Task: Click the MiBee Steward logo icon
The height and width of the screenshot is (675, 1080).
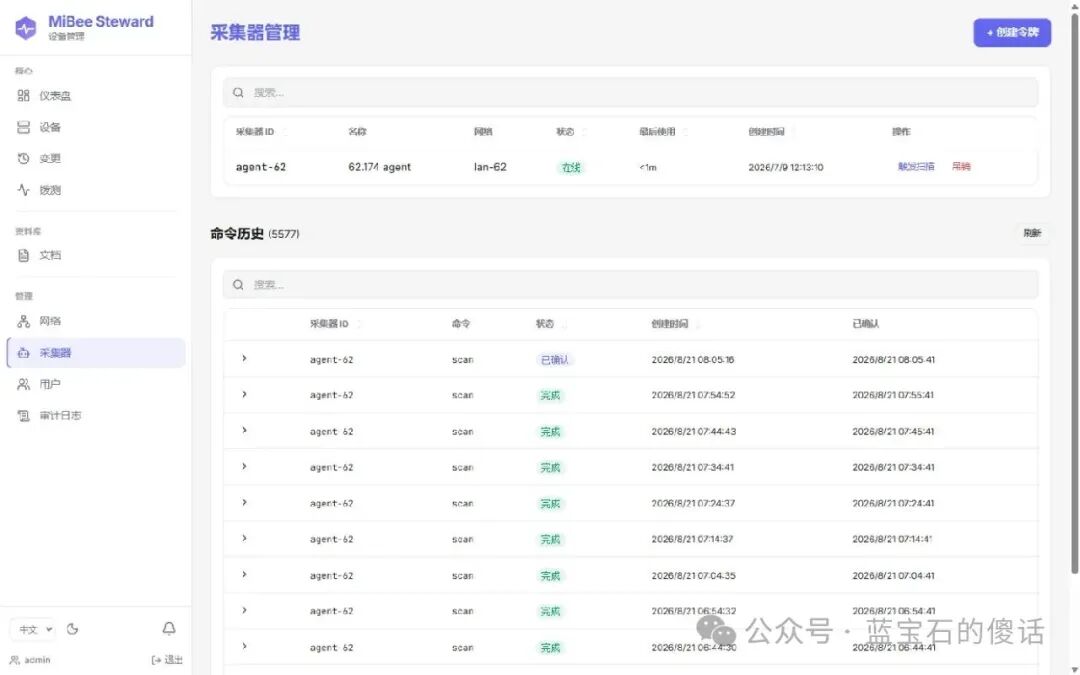Action: 25,28
